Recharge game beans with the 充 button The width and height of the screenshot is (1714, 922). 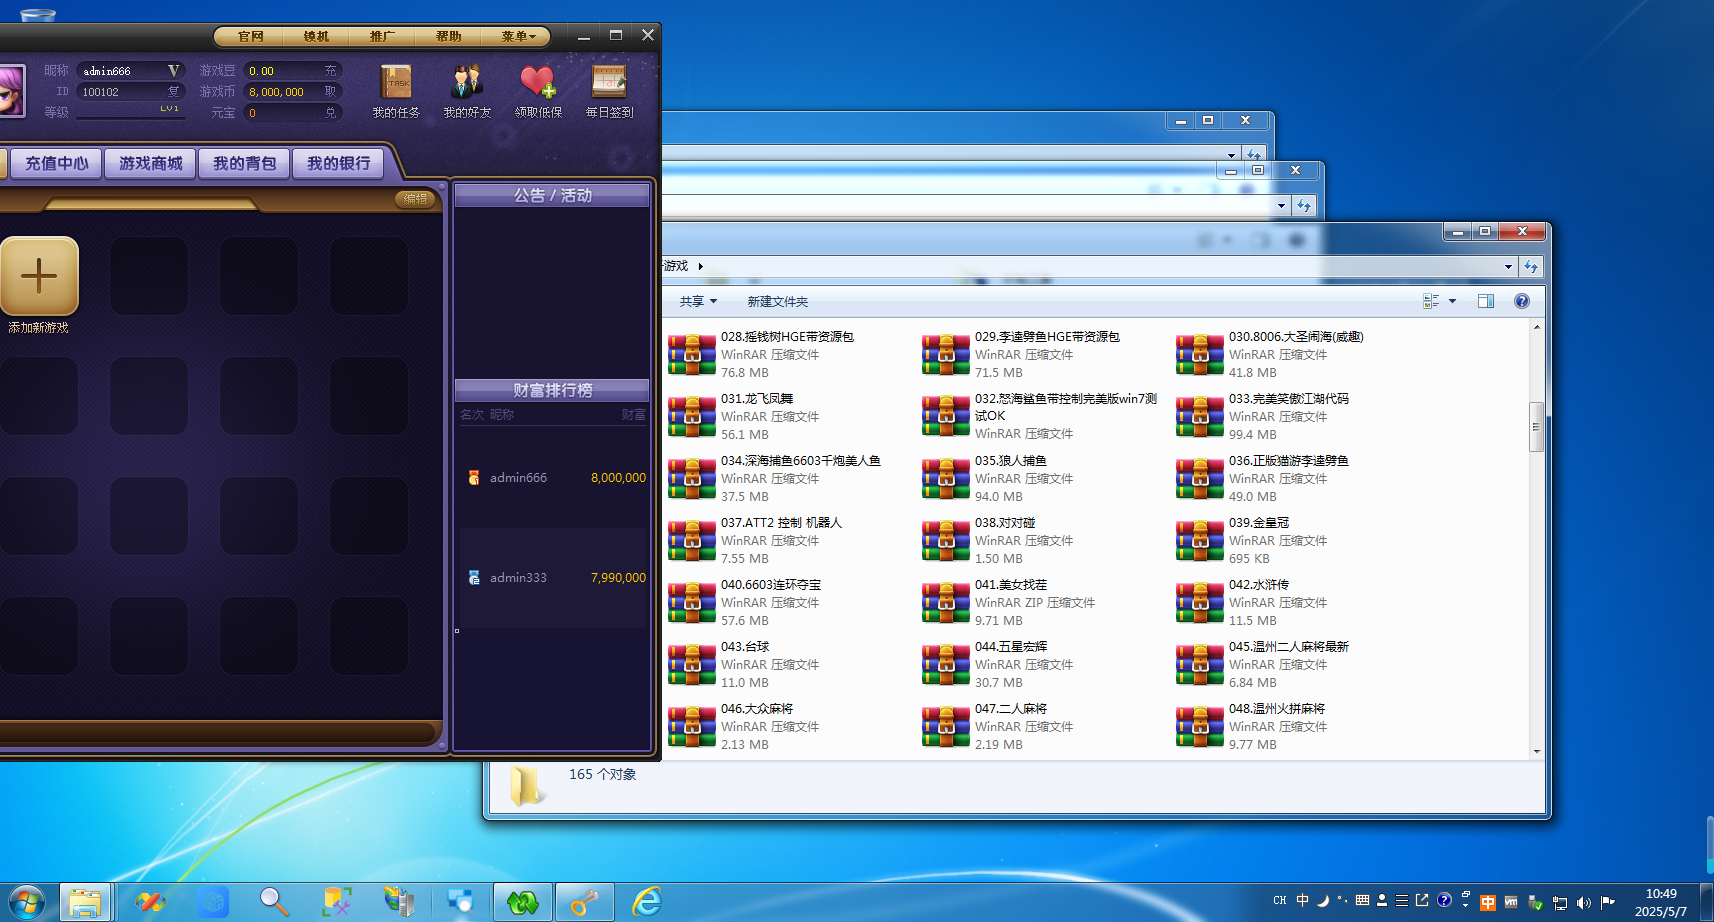pos(330,71)
